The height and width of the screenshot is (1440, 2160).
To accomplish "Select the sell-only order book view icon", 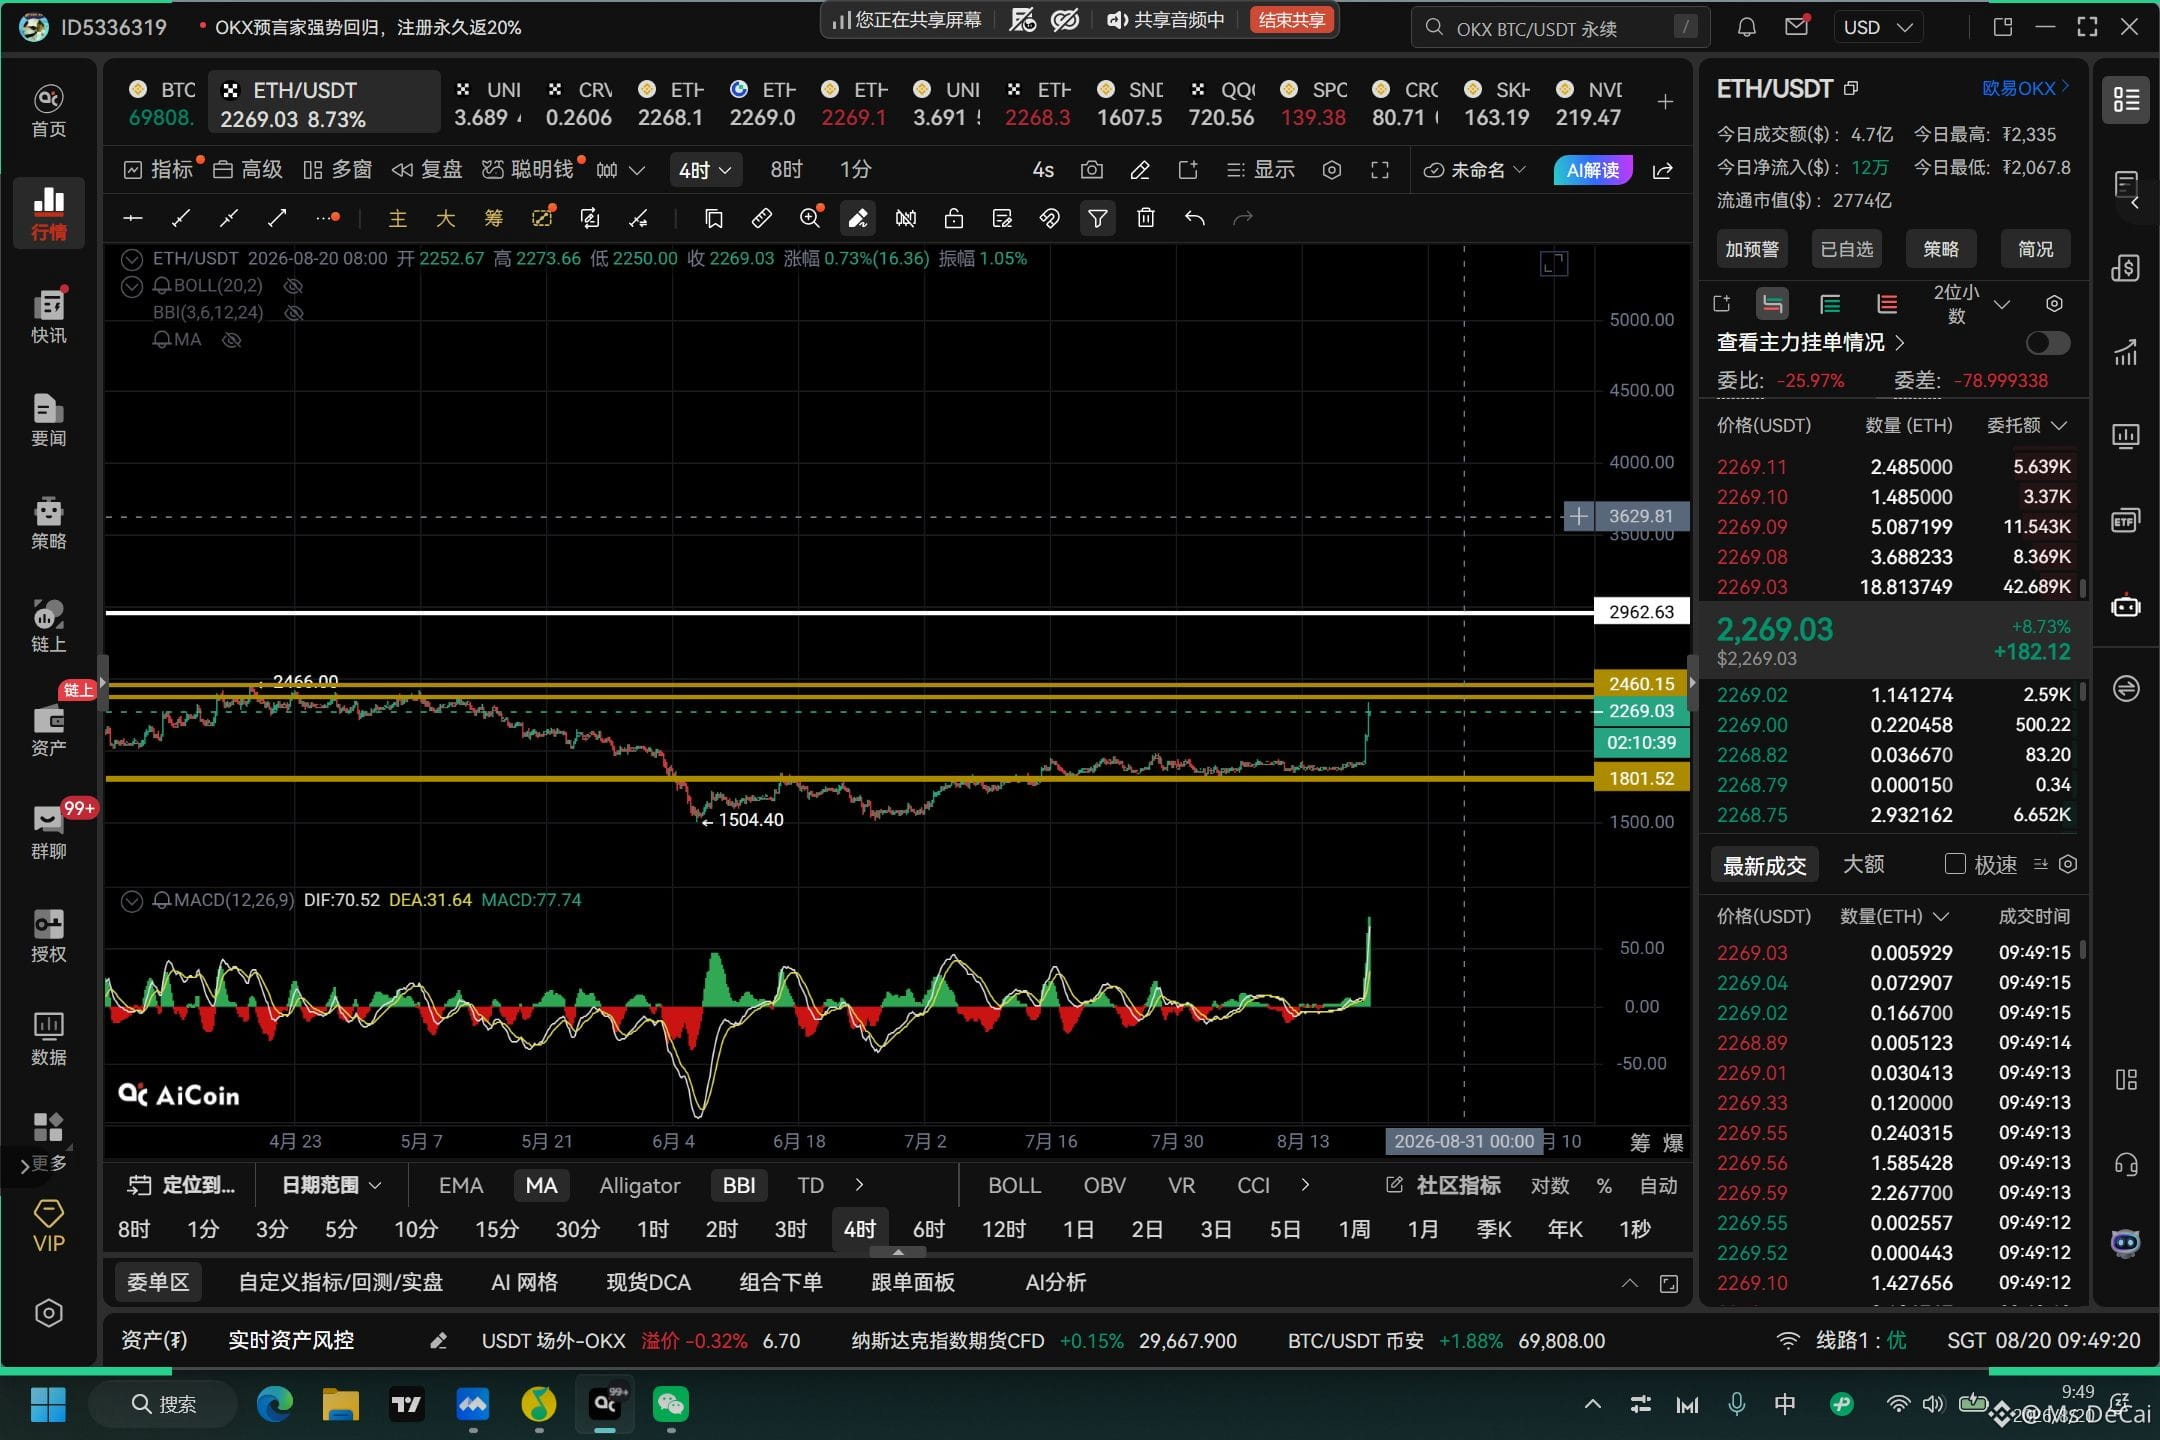I will 1887,304.
